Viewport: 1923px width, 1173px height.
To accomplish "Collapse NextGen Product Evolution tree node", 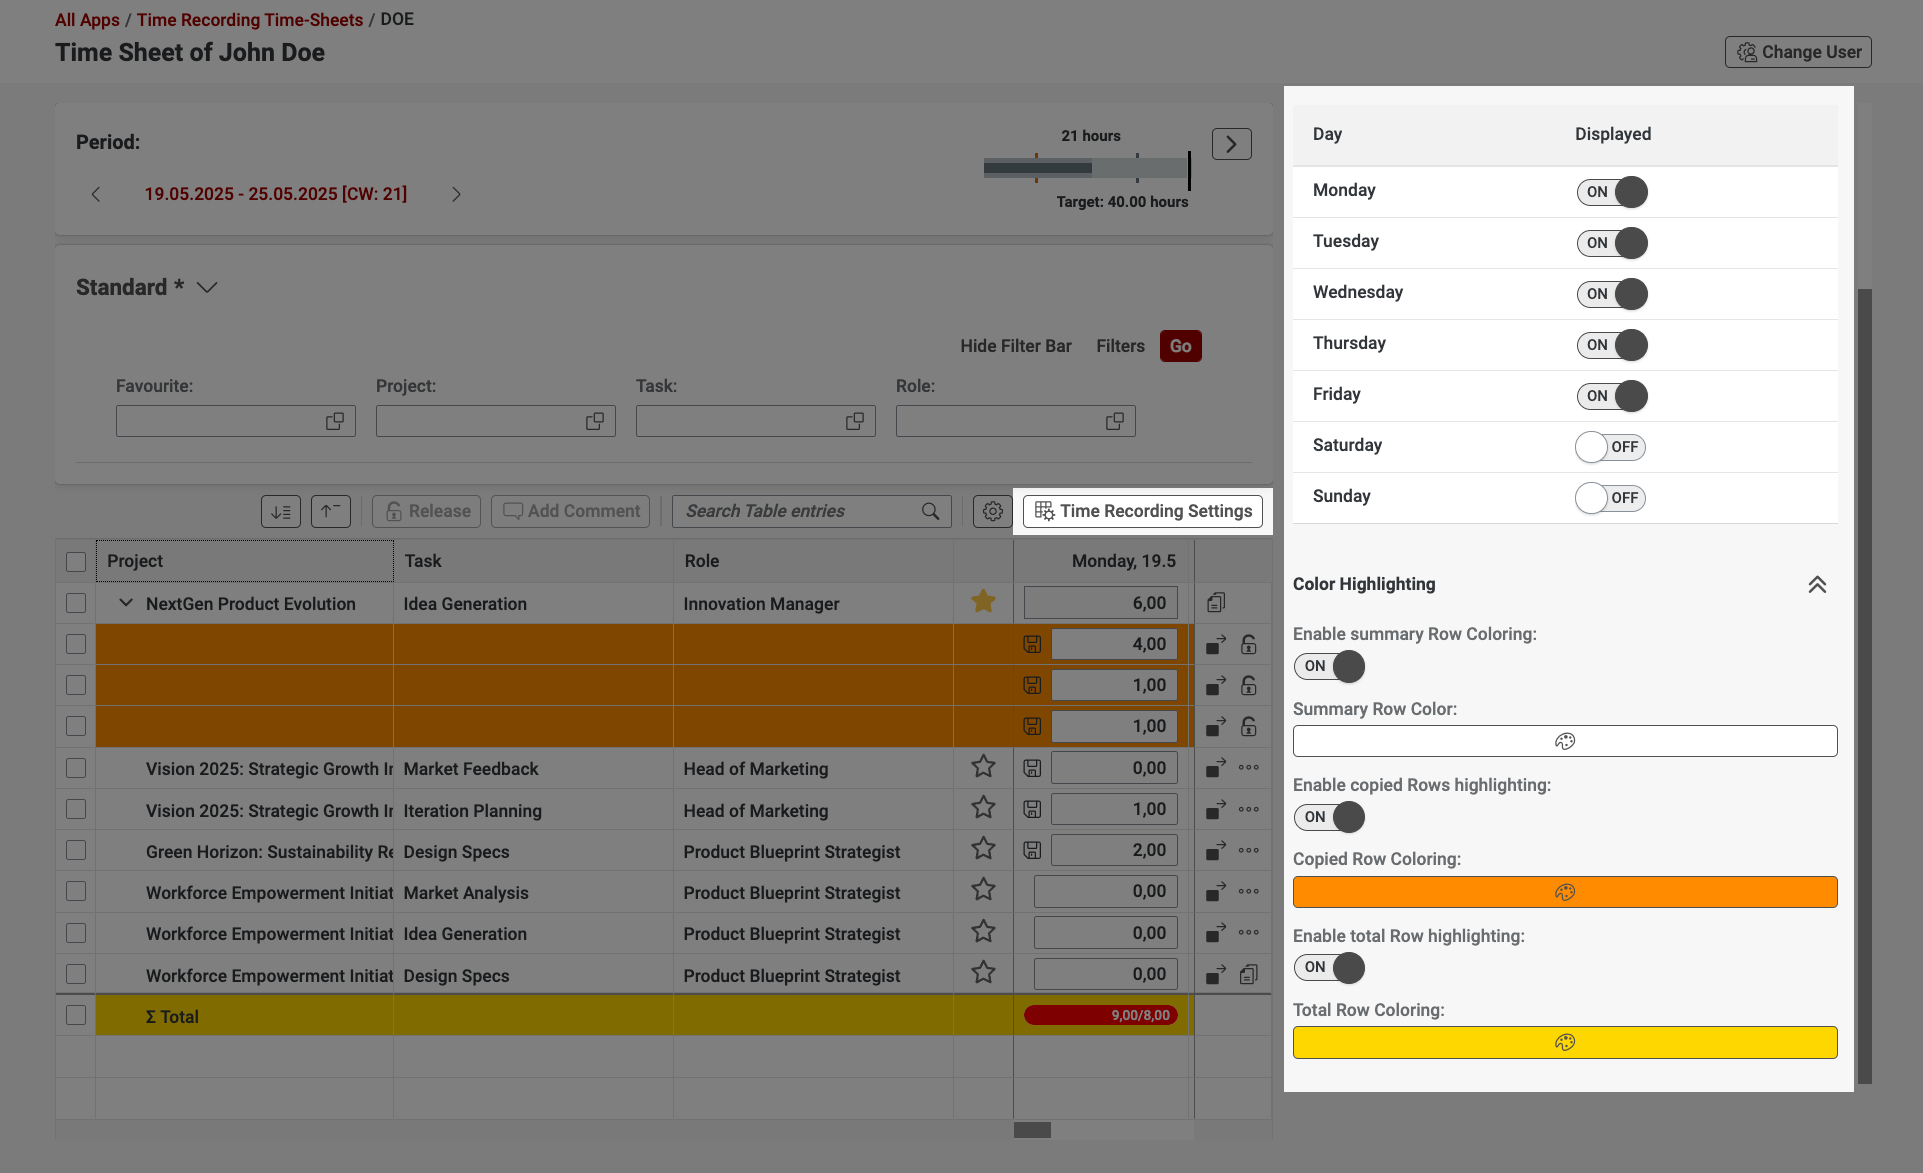I will tap(126, 603).
